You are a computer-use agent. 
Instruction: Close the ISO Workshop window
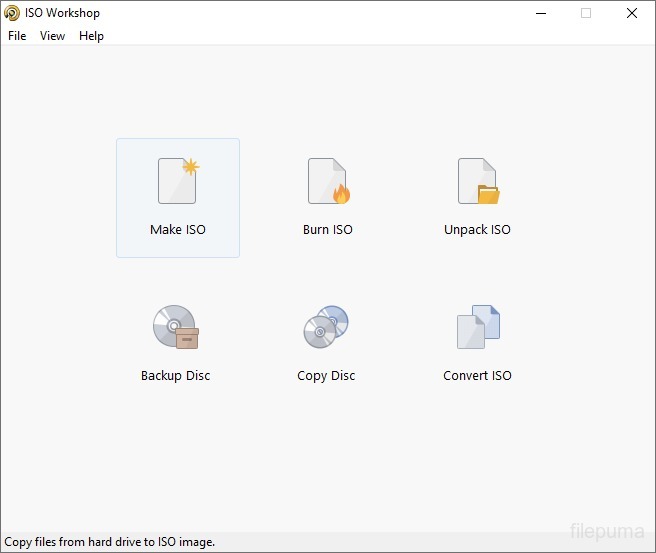point(632,13)
